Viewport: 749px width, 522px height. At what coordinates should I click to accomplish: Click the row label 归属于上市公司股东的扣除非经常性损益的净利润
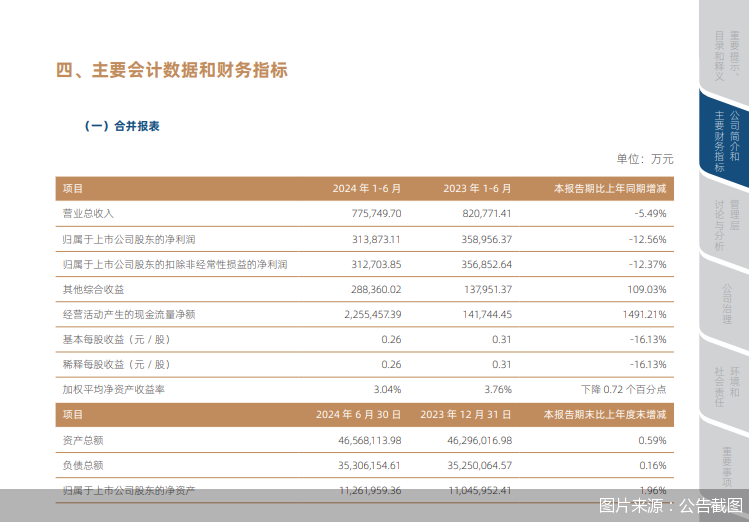175,265
